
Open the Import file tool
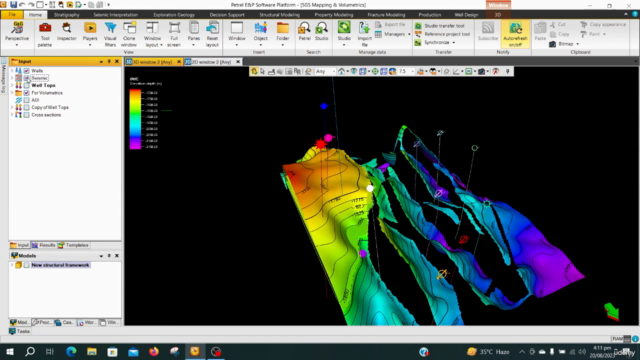[364, 34]
